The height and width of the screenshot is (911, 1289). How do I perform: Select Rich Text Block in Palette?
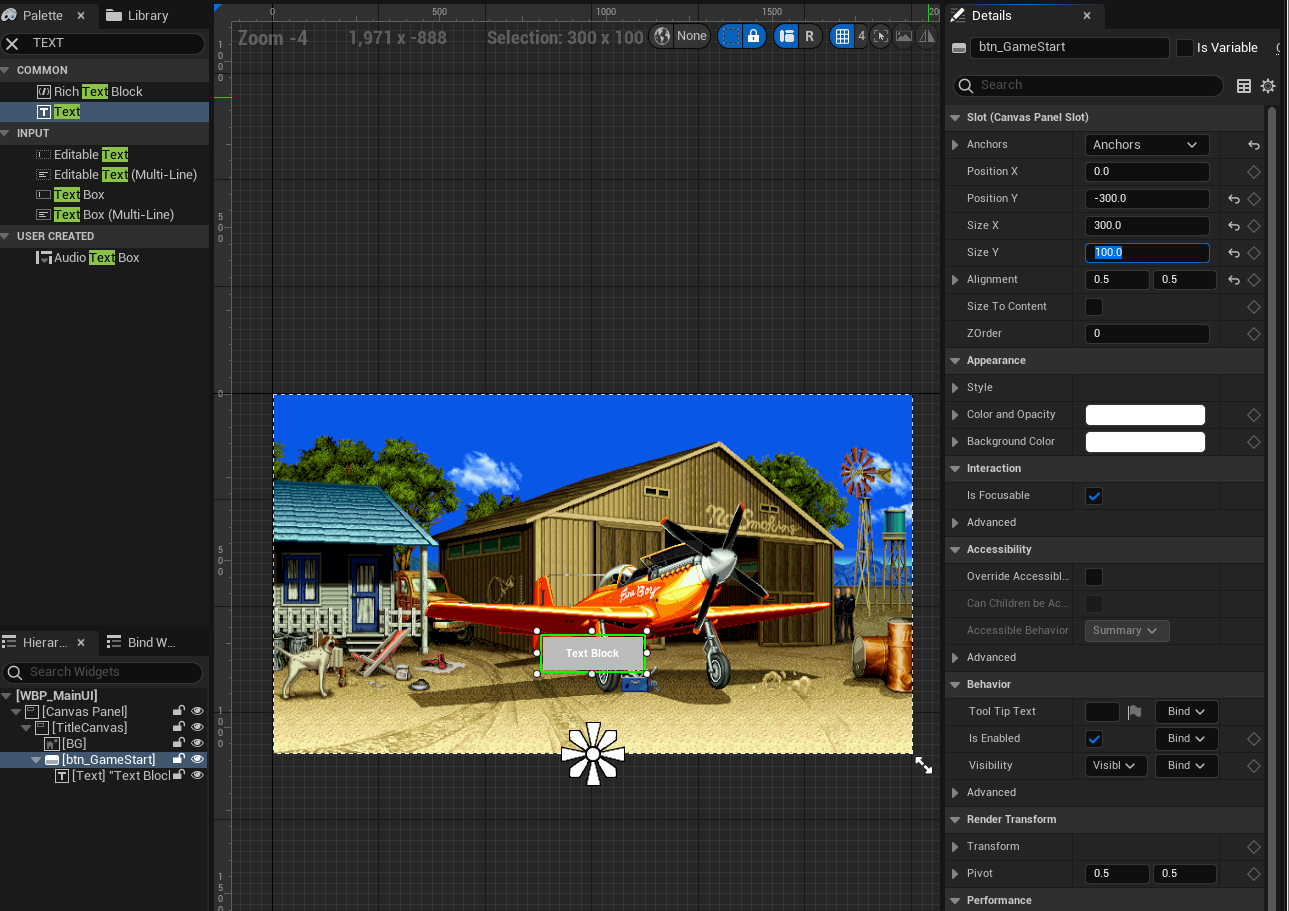click(x=98, y=91)
